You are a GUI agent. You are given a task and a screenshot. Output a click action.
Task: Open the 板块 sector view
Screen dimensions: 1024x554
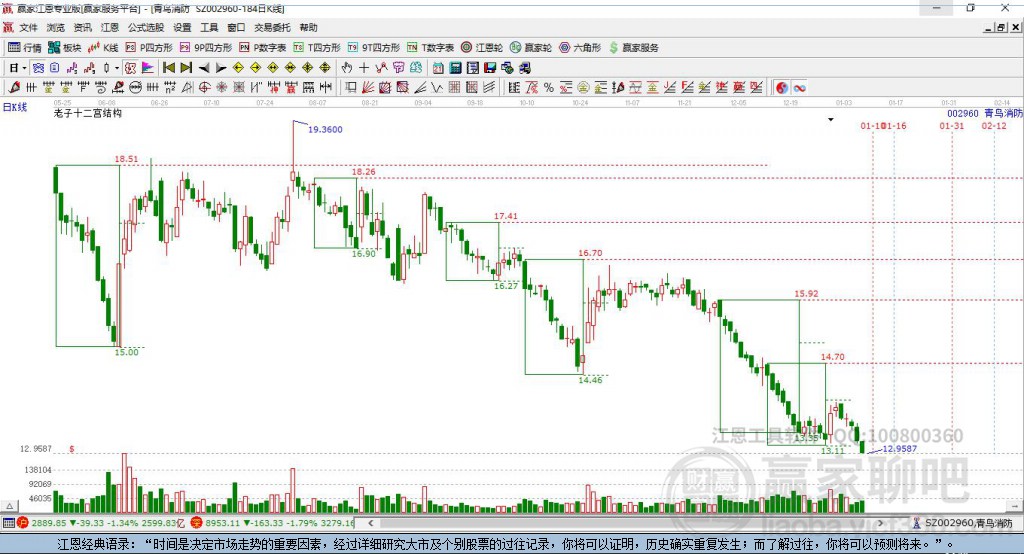pos(65,48)
